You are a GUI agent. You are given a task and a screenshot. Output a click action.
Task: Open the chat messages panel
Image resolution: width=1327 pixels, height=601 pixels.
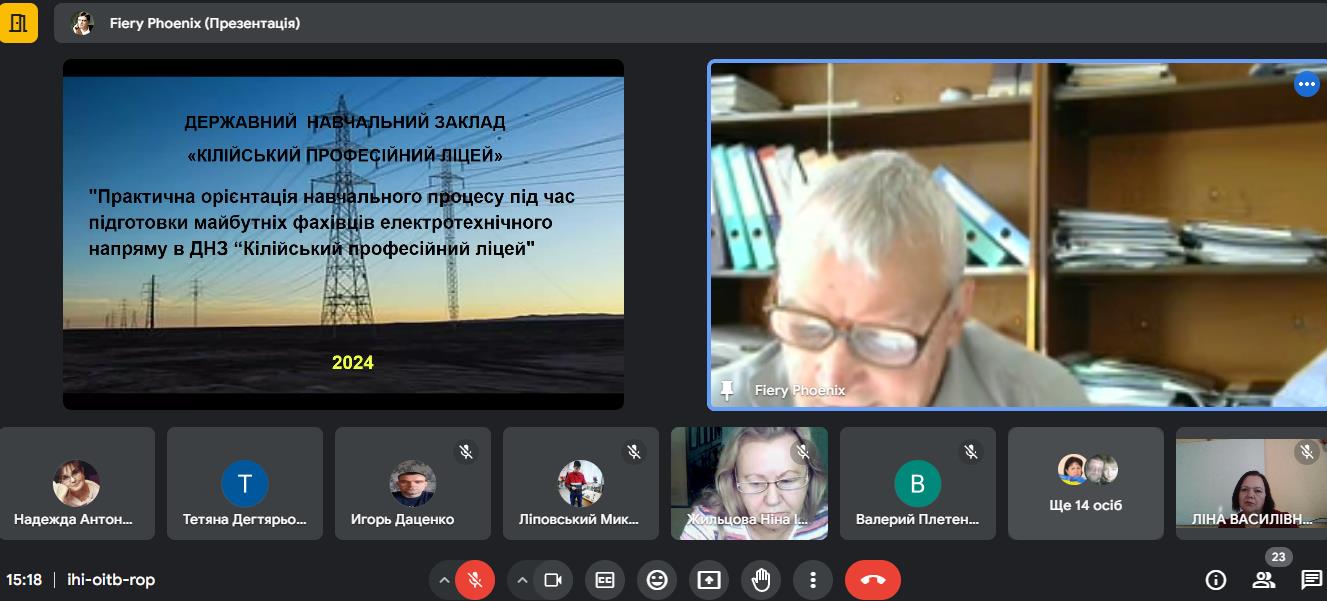point(1311,580)
